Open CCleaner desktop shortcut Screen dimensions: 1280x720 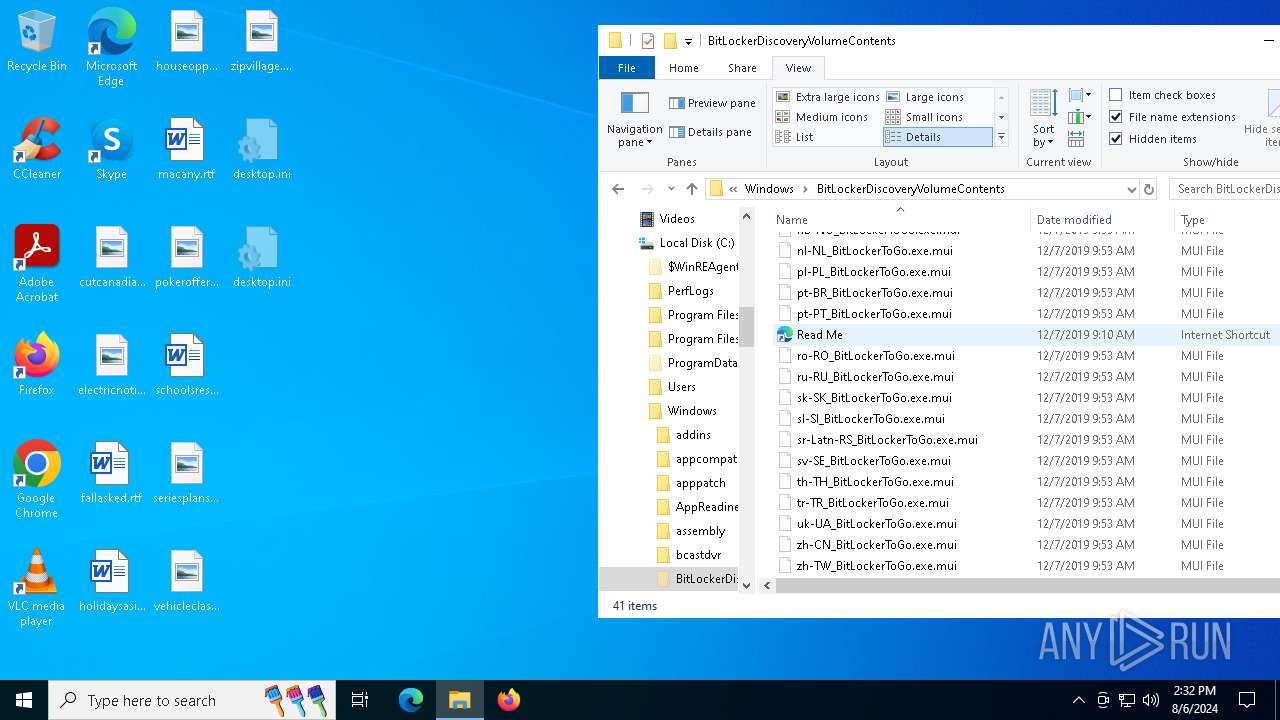(x=37, y=149)
